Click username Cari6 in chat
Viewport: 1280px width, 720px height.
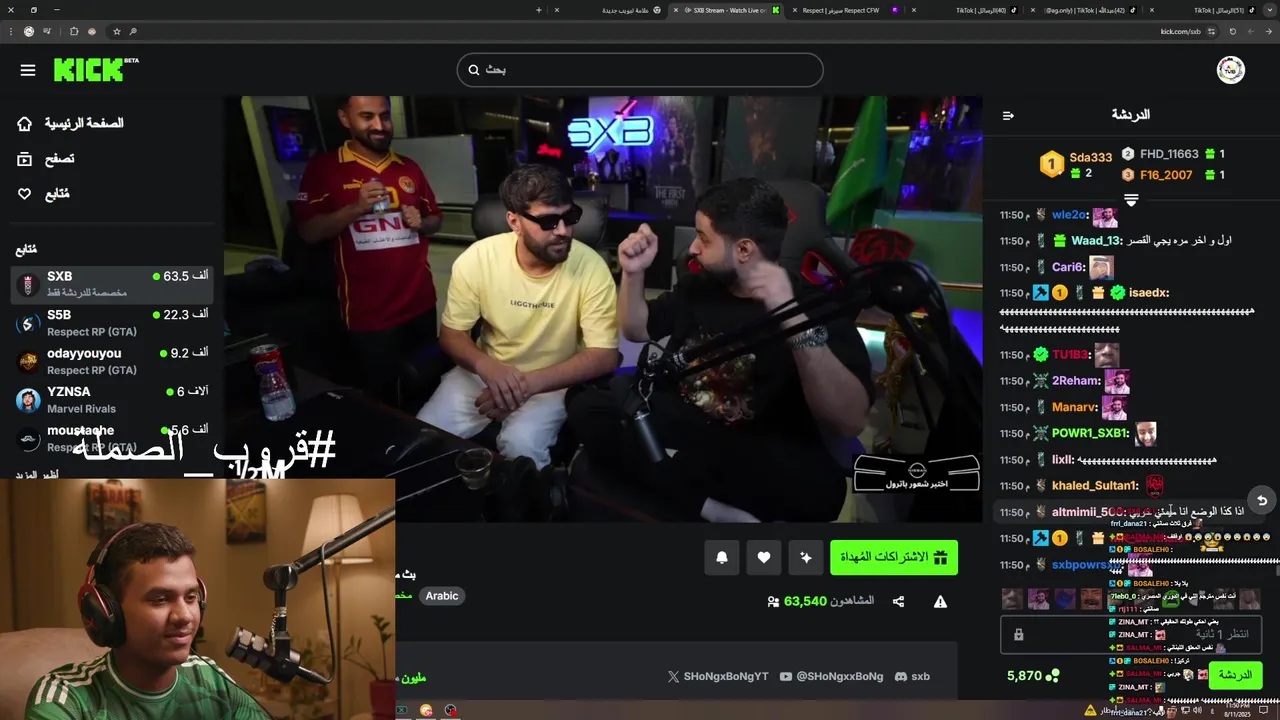click(1068, 267)
